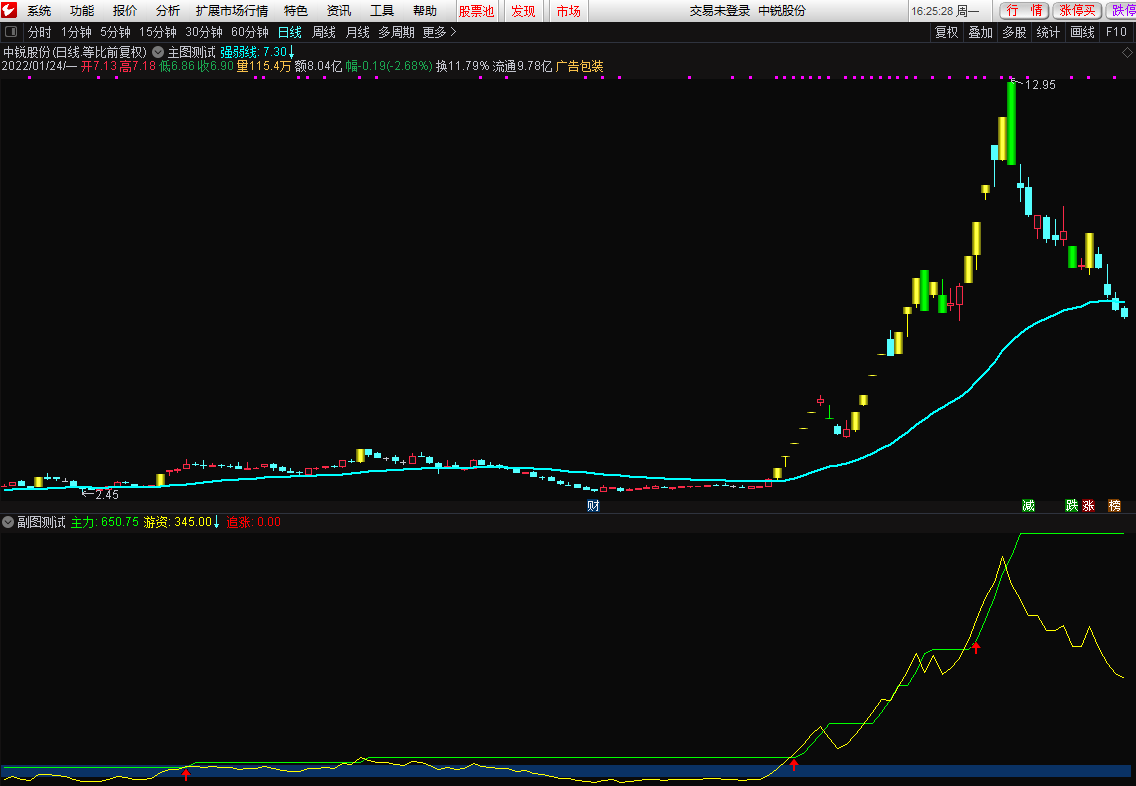The height and width of the screenshot is (786, 1136).
Task: Select the 多周期 view
Action: [x=396, y=32]
